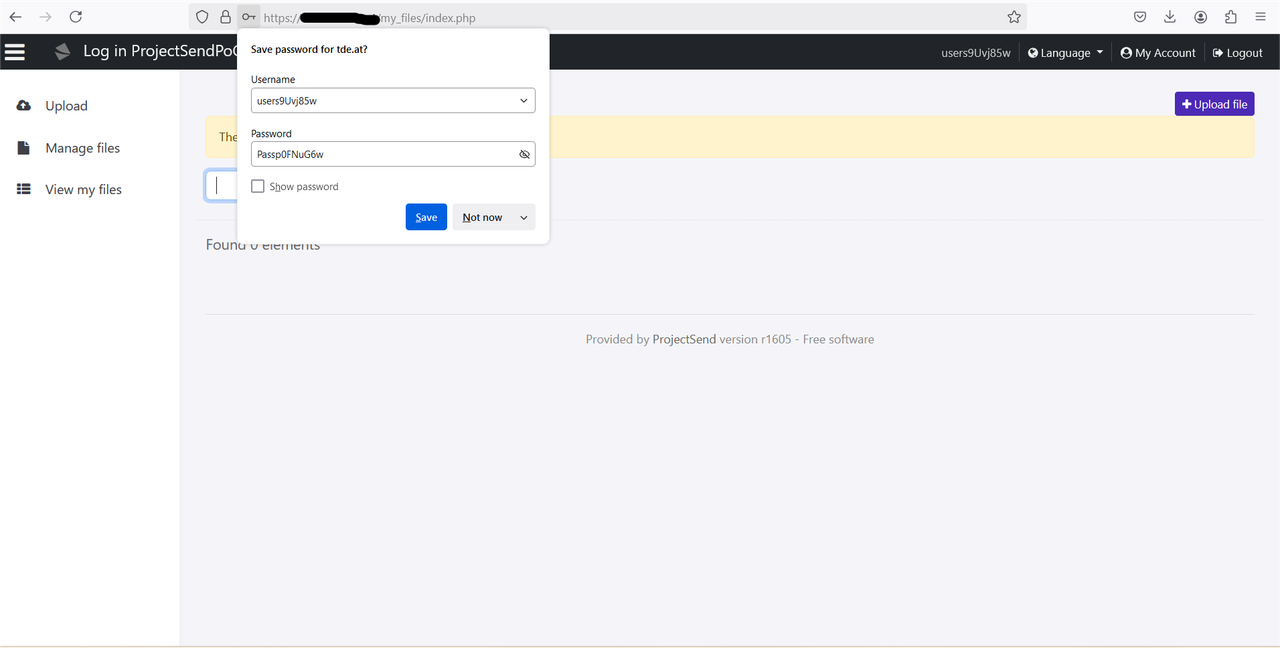Viewport: 1280px width, 648px height.
Task: Focus the search box beside the dialog
Action: (222, 186)
